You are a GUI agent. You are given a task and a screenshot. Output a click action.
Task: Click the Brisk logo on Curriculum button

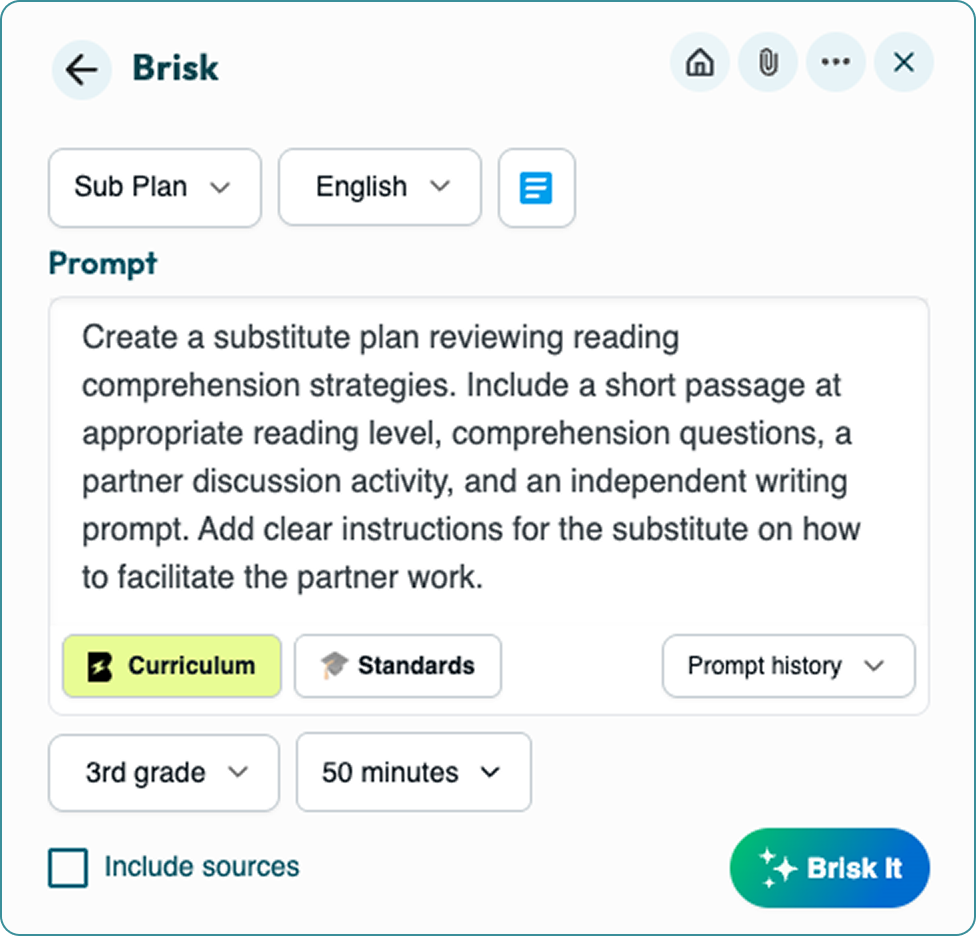(x=100, y=667)
